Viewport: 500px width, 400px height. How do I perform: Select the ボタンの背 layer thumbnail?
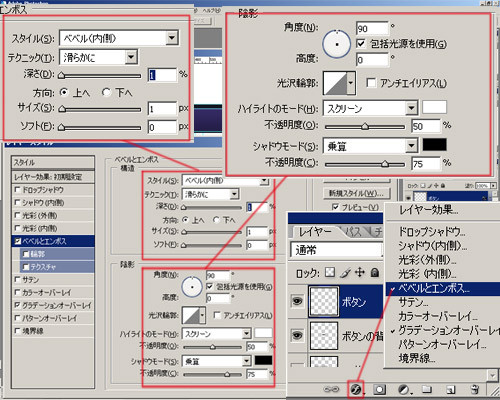pos(323,335)
